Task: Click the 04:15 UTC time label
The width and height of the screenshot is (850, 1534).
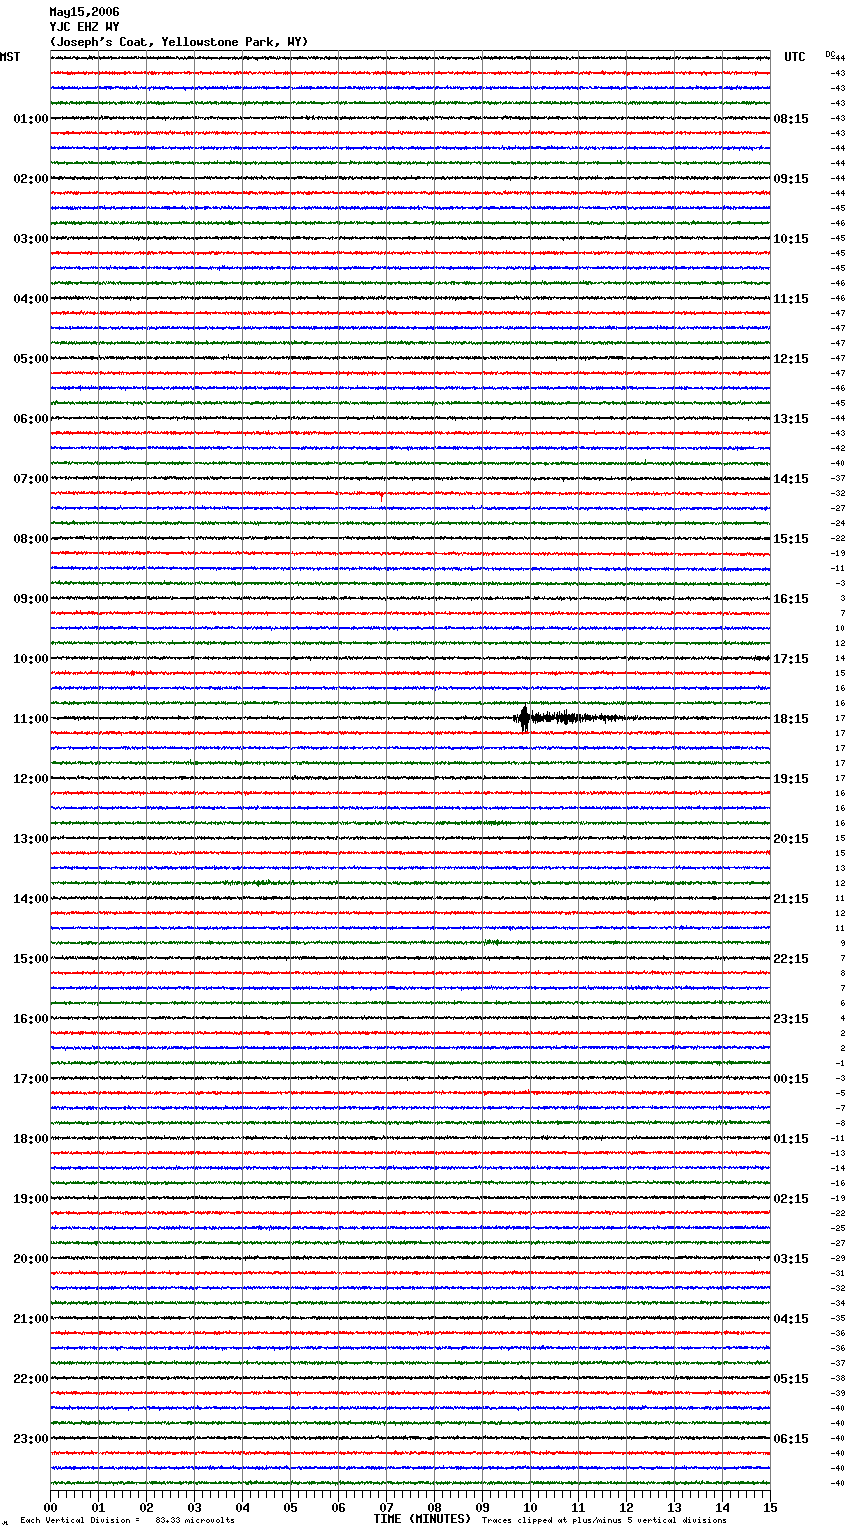Action: click(791, 1319)
